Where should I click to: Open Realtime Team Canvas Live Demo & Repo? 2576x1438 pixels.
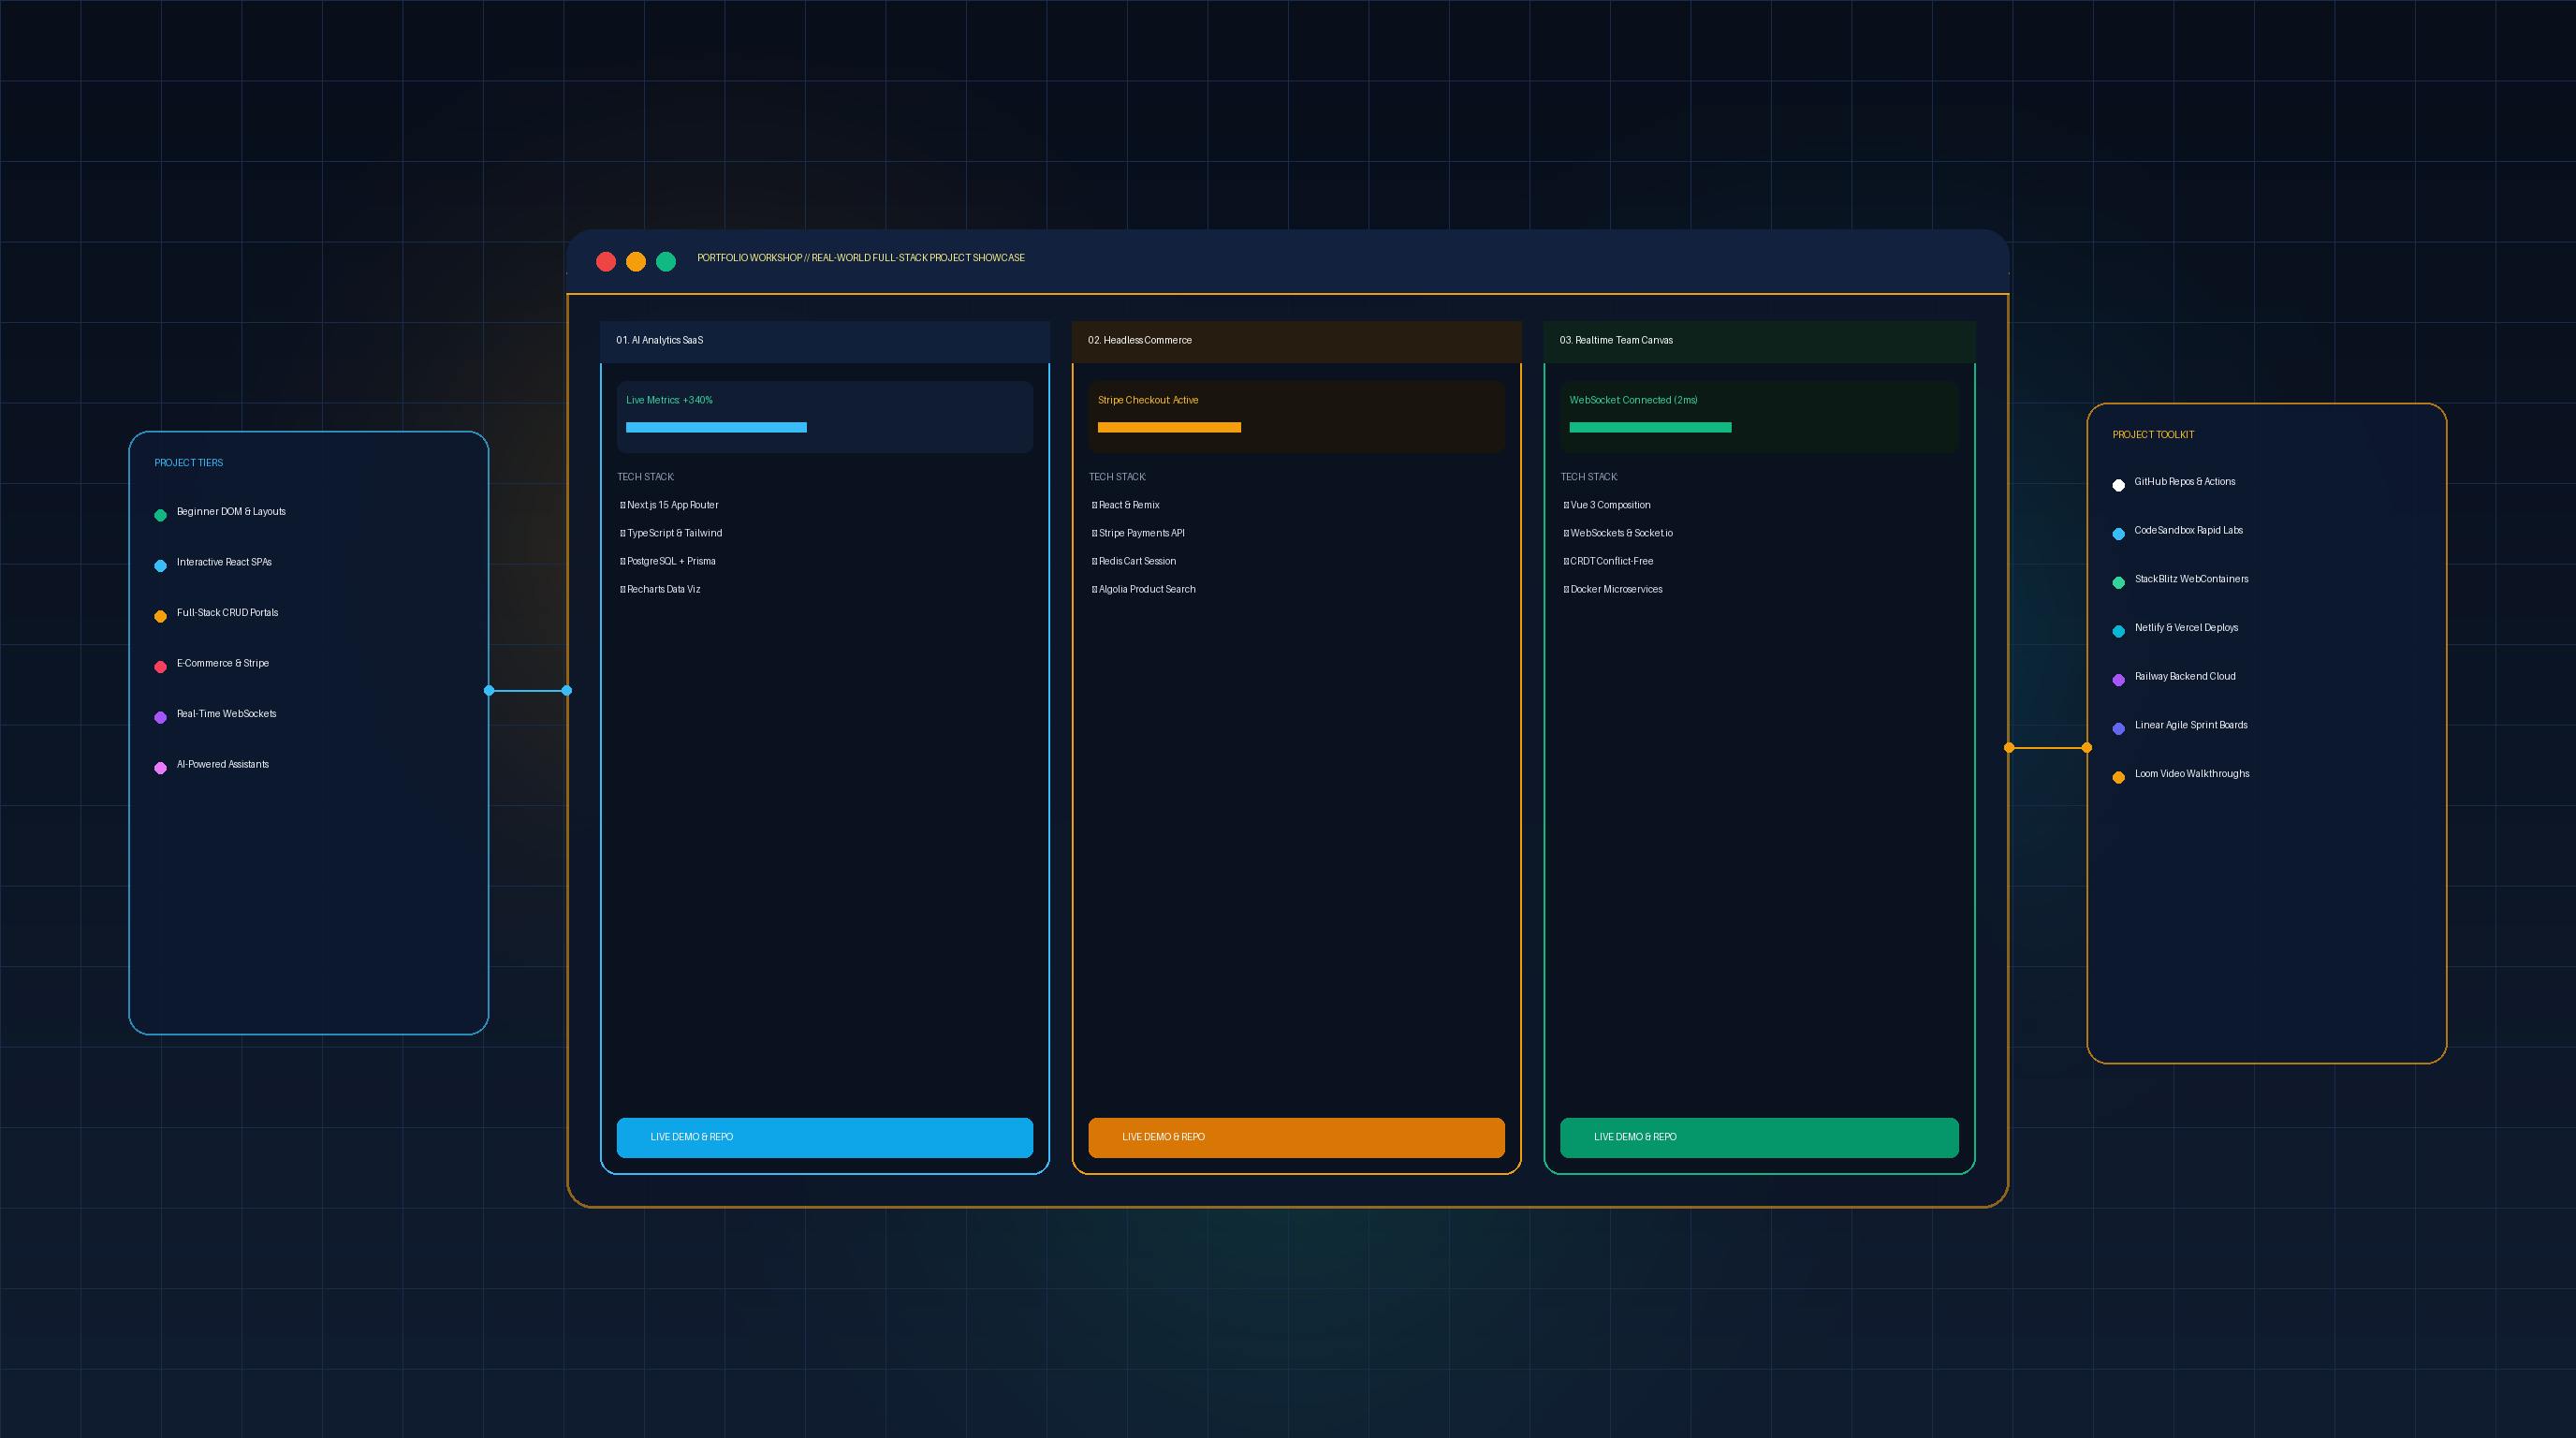pyautogui.click(x=1759, y=1137)
